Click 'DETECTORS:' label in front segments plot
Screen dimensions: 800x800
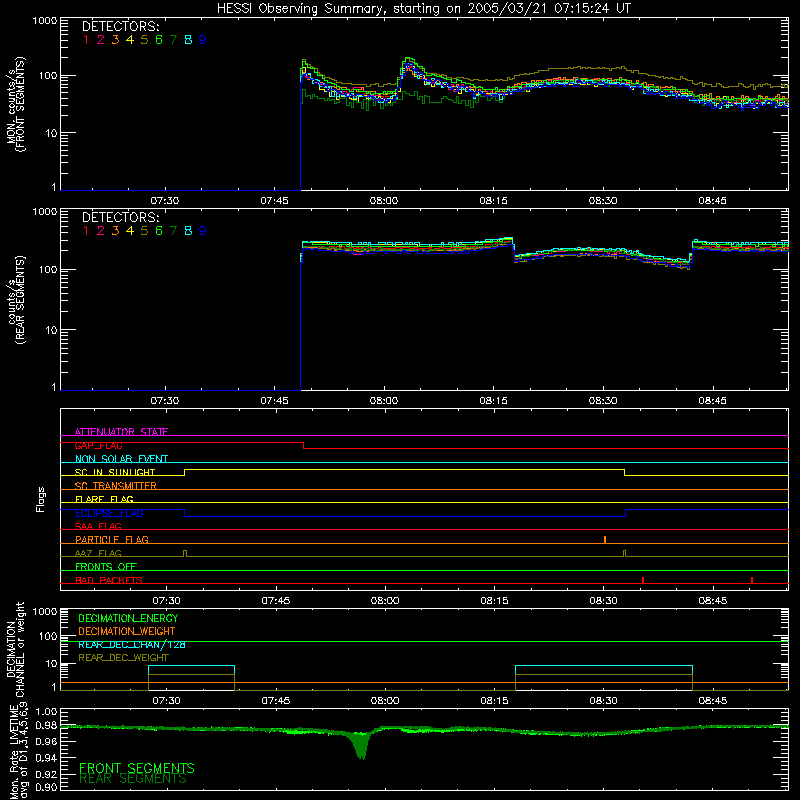pyautogui.click(x=120, y=27)
